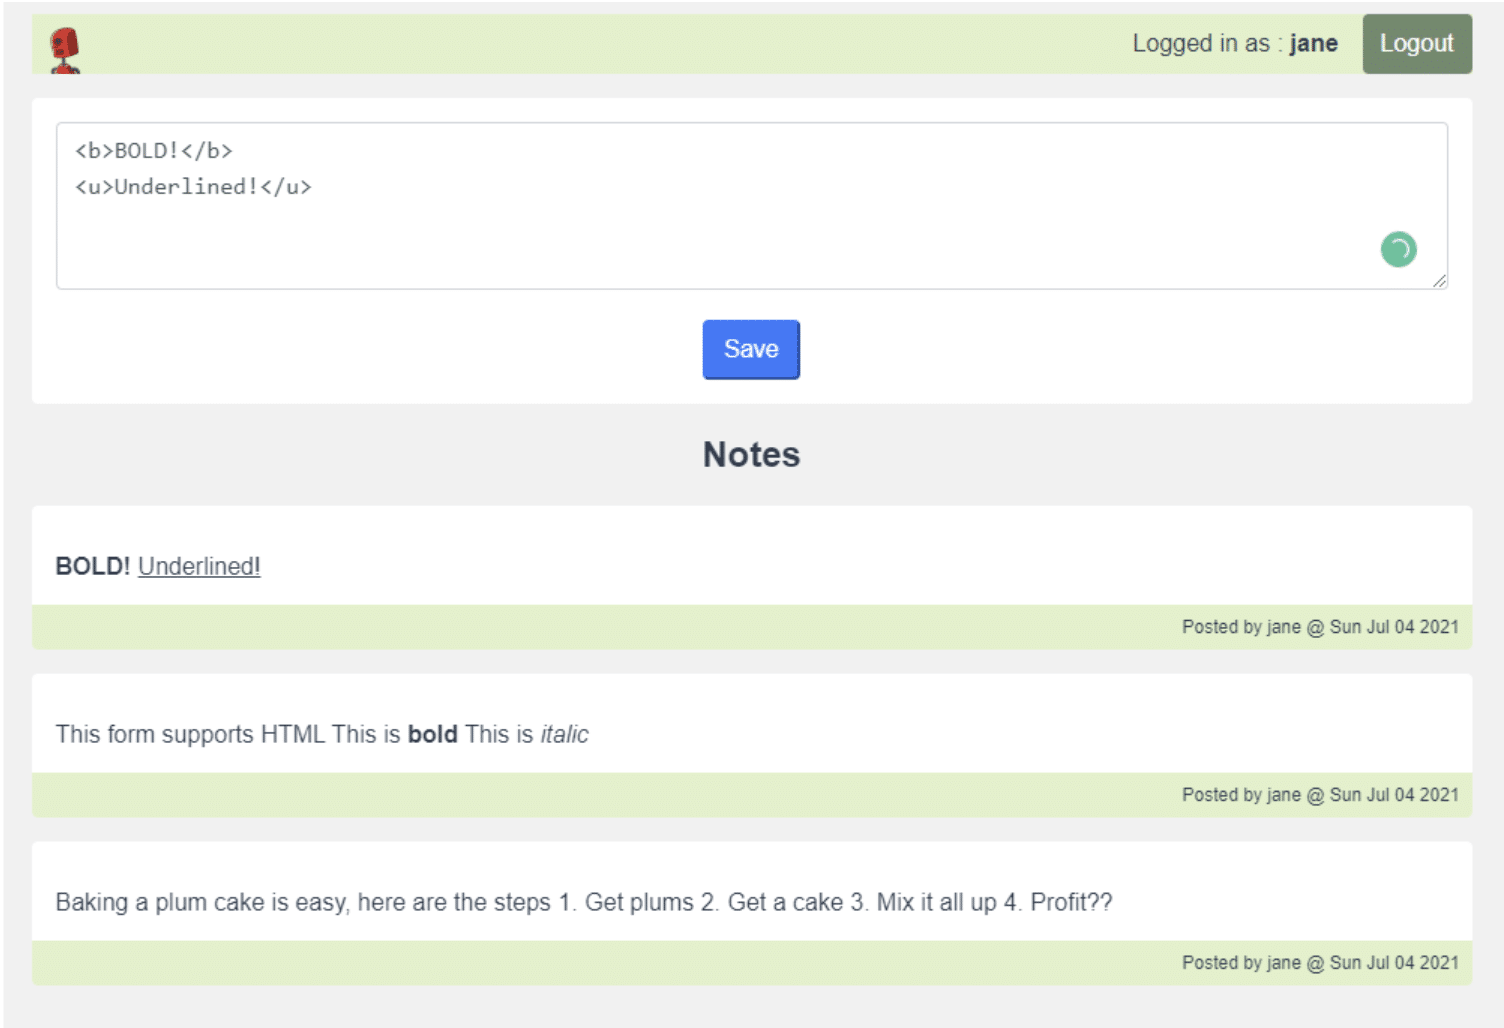
Task: Click the "Logged in as" label
Action: tap(1200, 44)
